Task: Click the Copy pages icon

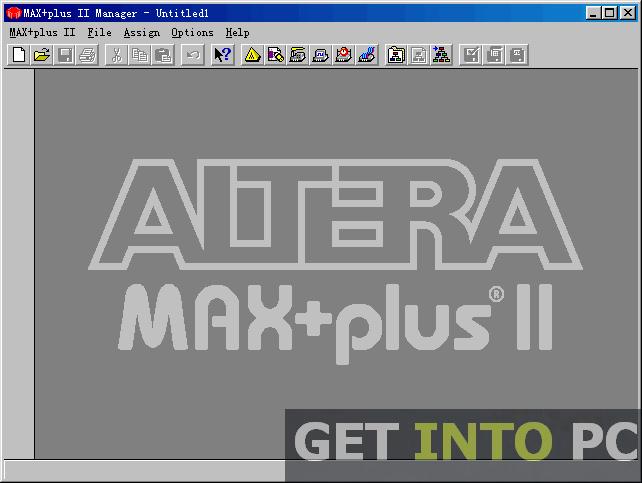Action: pos(140,55)
